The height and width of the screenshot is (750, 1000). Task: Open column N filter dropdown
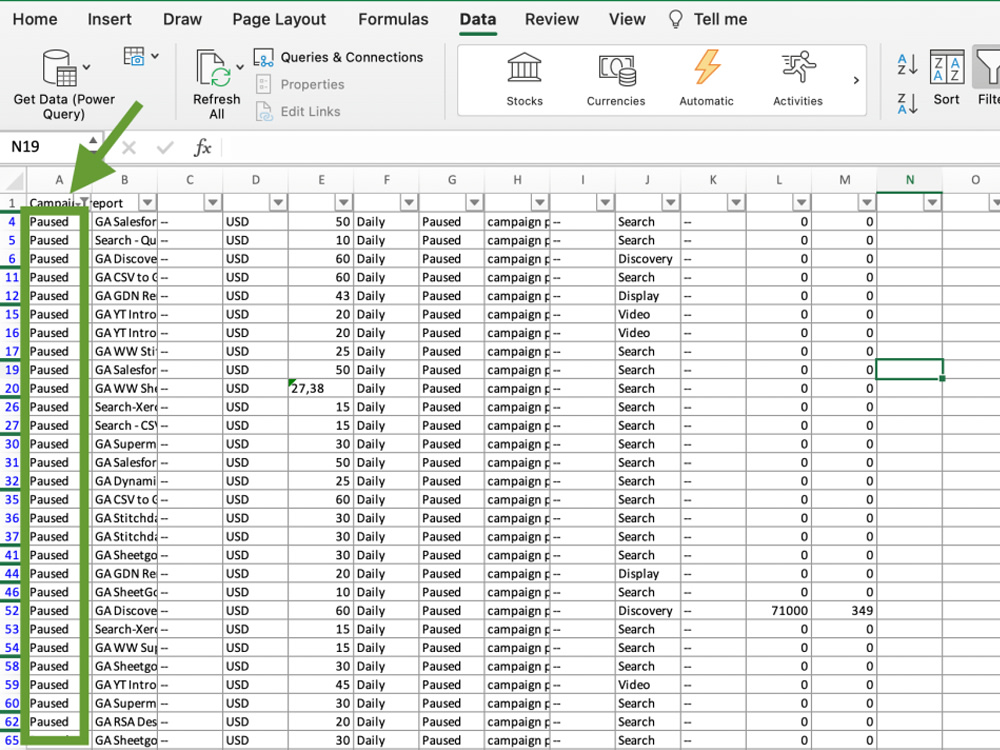tap(932, 203)
